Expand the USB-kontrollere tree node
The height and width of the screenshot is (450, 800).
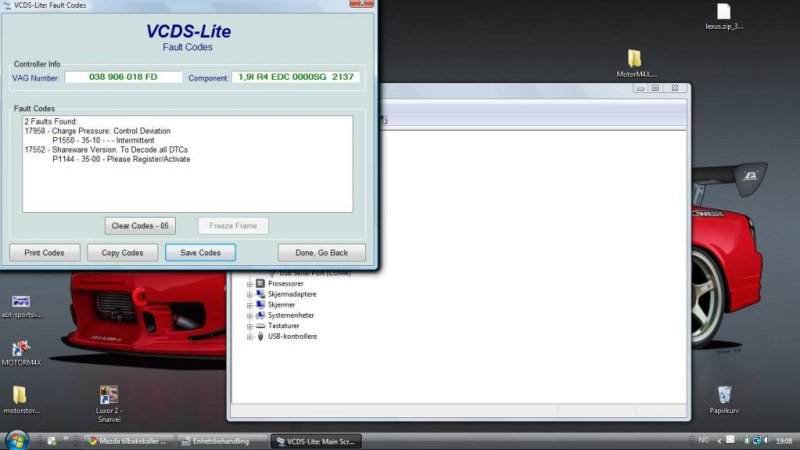(250, 337)
